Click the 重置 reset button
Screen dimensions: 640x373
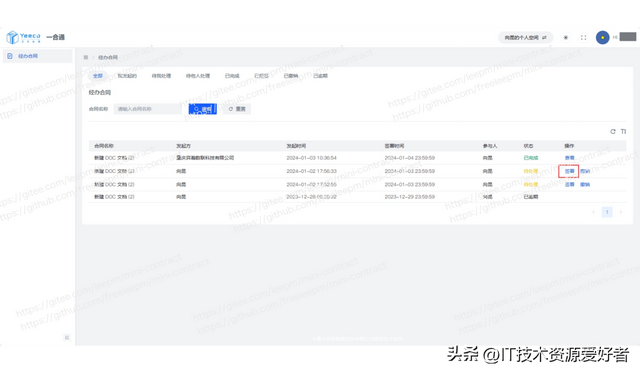point(237,109)
